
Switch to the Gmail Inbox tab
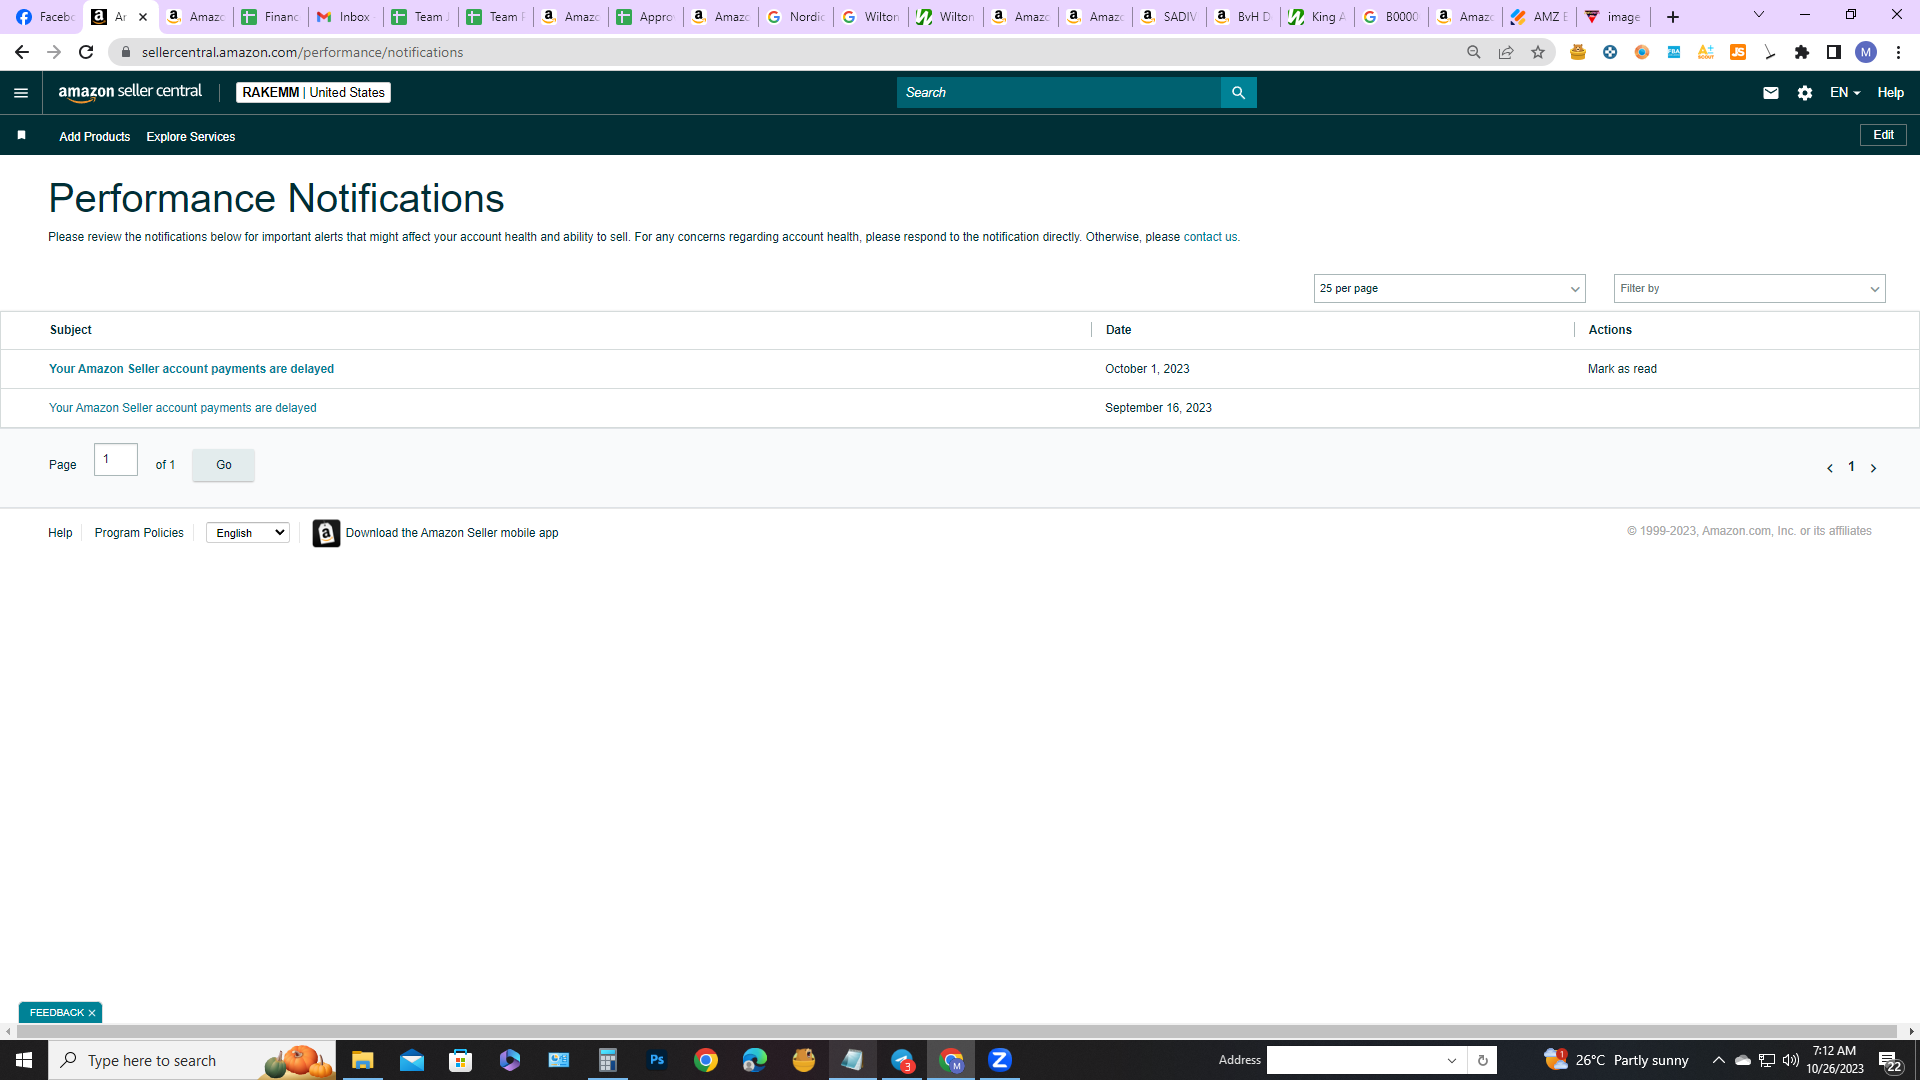(345, 17)
